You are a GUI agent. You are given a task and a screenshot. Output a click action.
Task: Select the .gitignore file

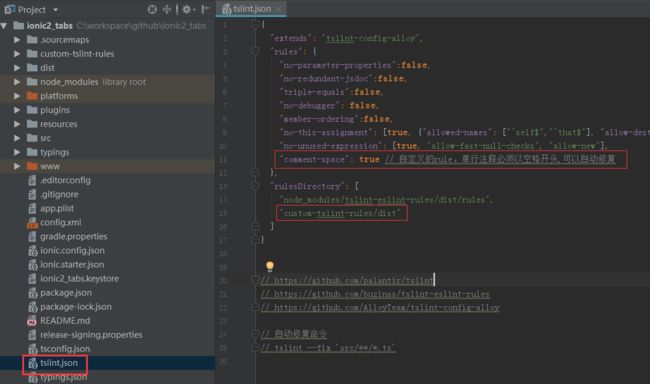59,194
